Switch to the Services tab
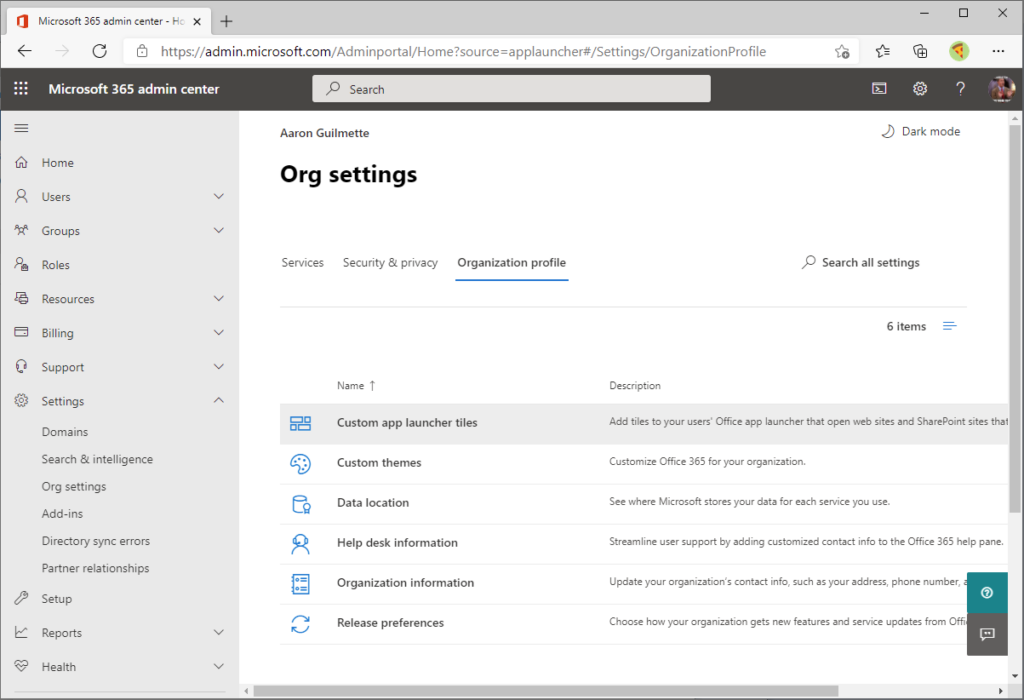Image resolution: width=1024 pixels, height=700 pixels. pos(302,262)
